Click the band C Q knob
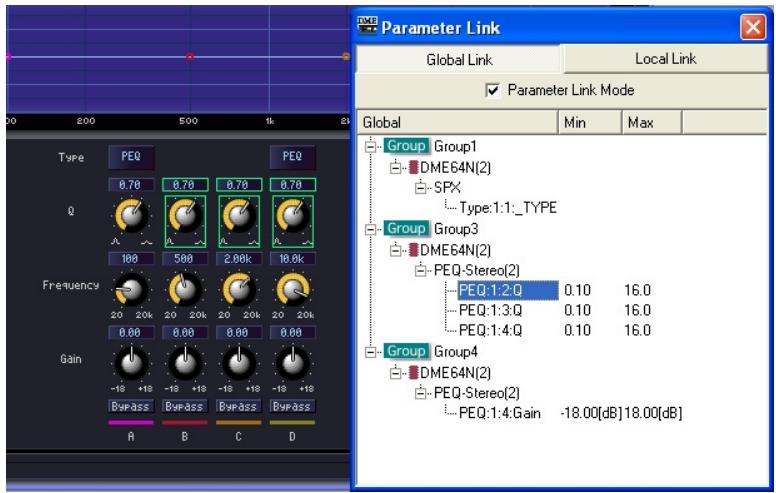776x493 pixels. pos(239,216)
